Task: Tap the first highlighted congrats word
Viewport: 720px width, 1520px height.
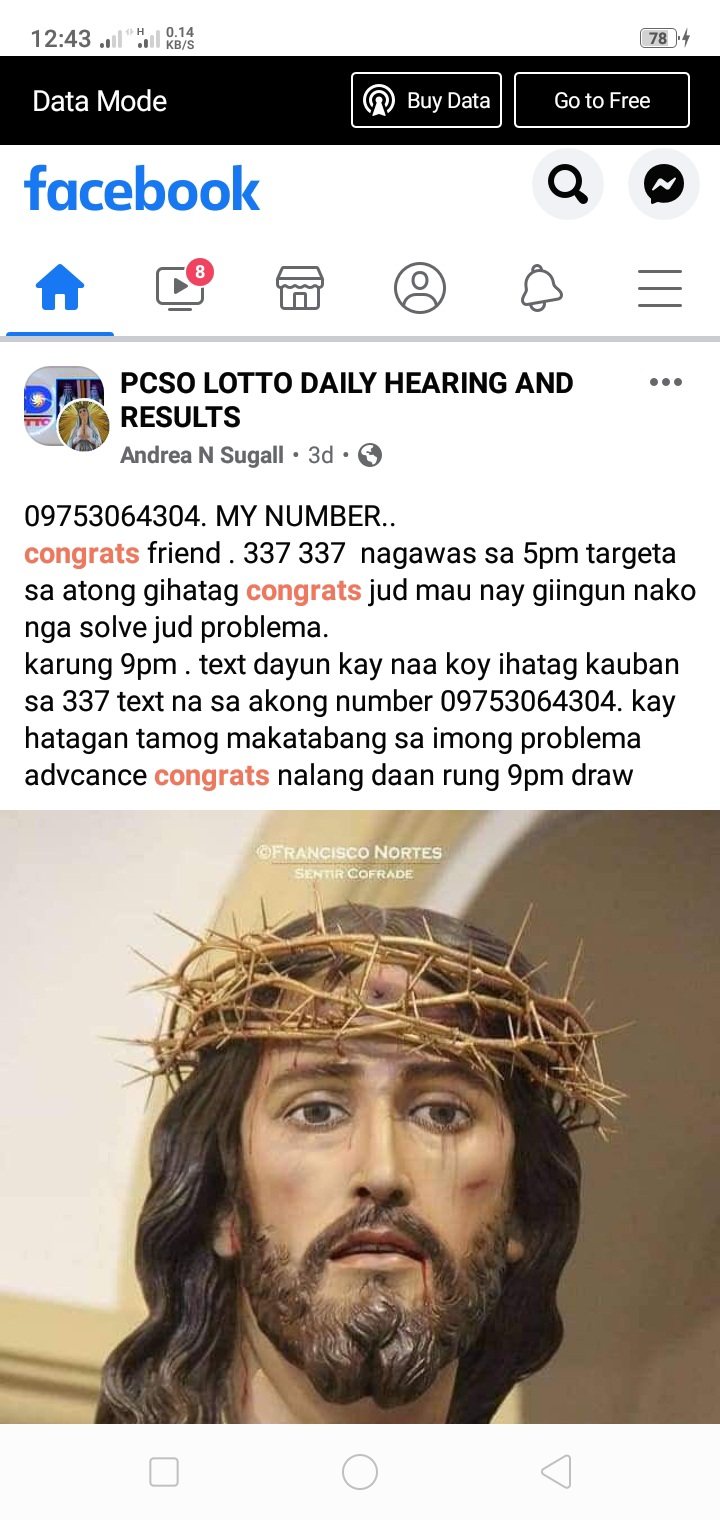Action: [82, 553]
